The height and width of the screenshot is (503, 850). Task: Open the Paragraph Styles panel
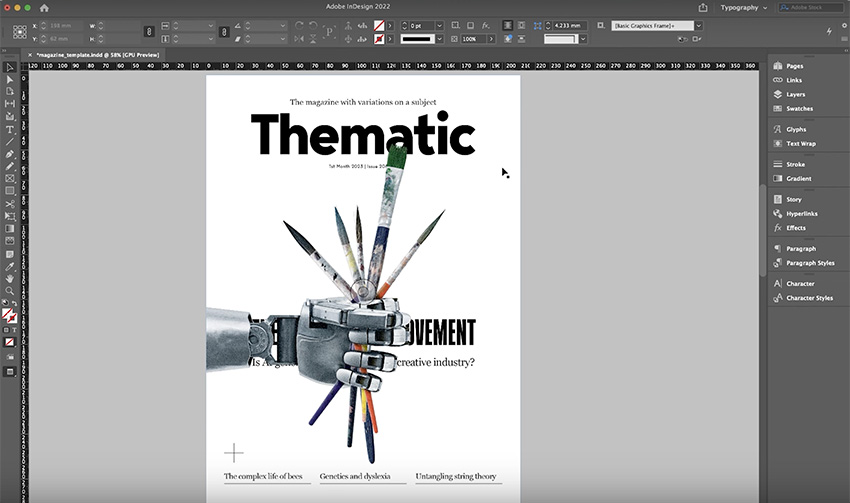tap(809, 263)
